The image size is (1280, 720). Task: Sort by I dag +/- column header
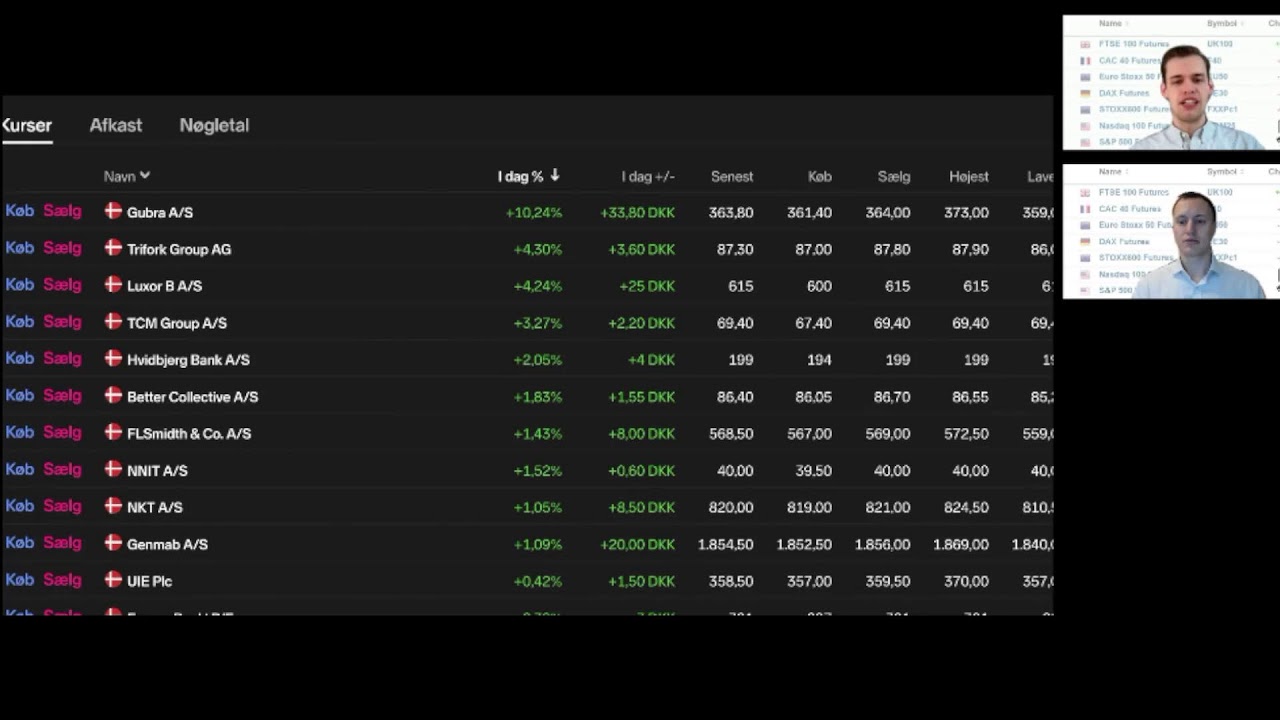[x=648, y=176]
